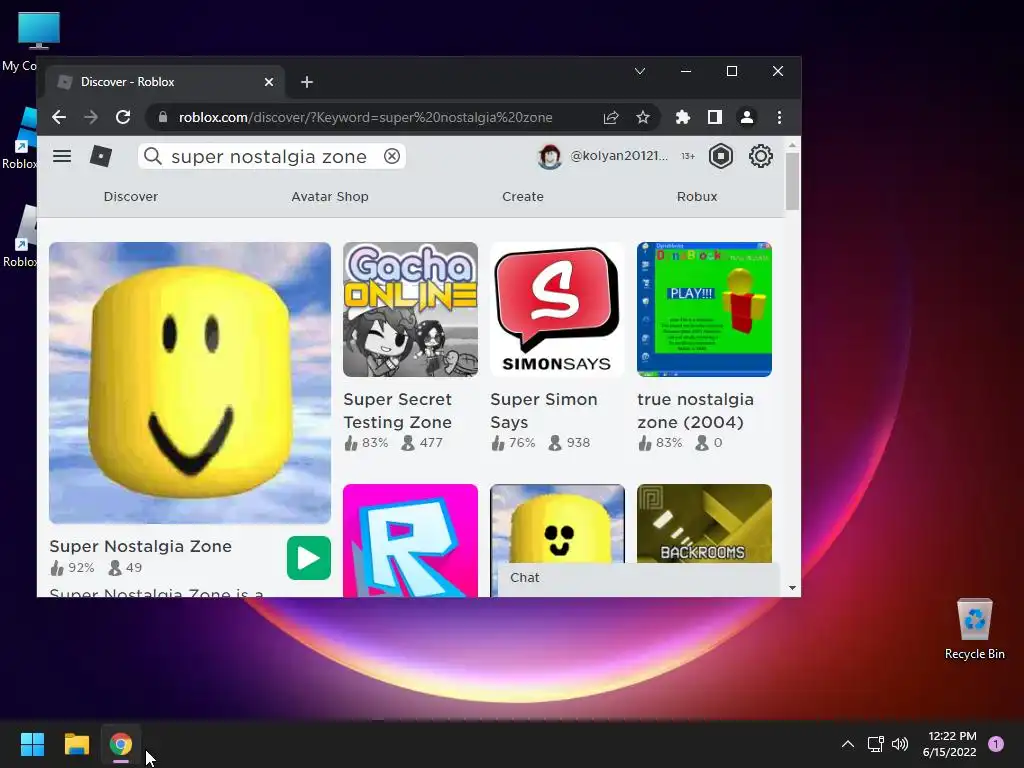This screenshot has width=1024, height=768.
Task: Open clock and date in taskbar
Action: (x=950, y=744)
